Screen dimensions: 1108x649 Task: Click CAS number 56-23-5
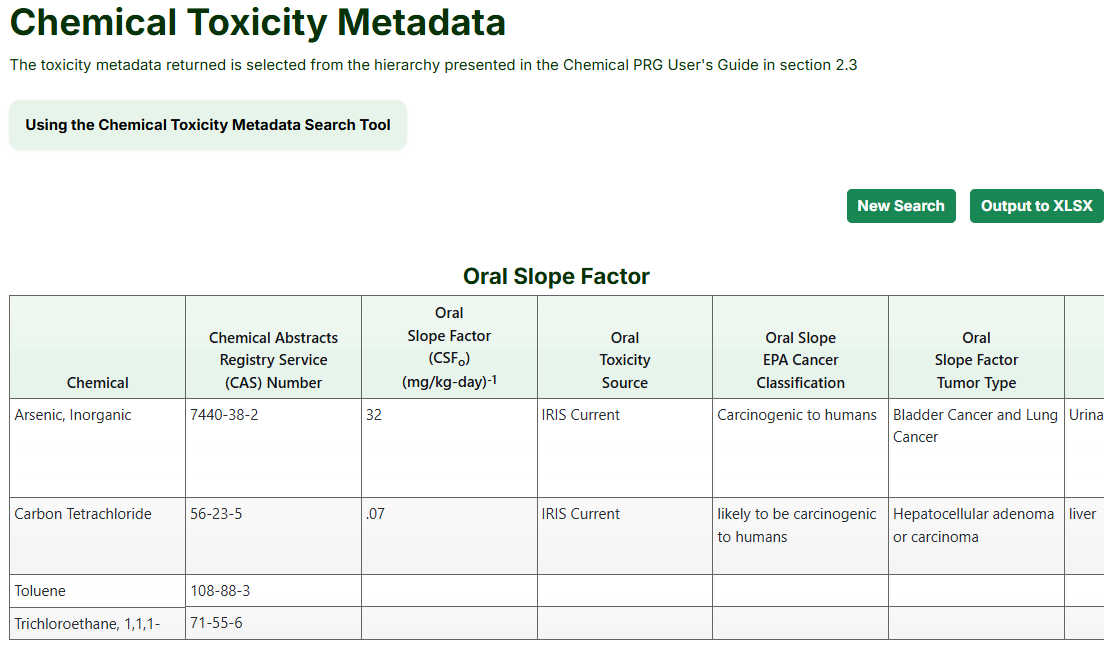point(216,514)
